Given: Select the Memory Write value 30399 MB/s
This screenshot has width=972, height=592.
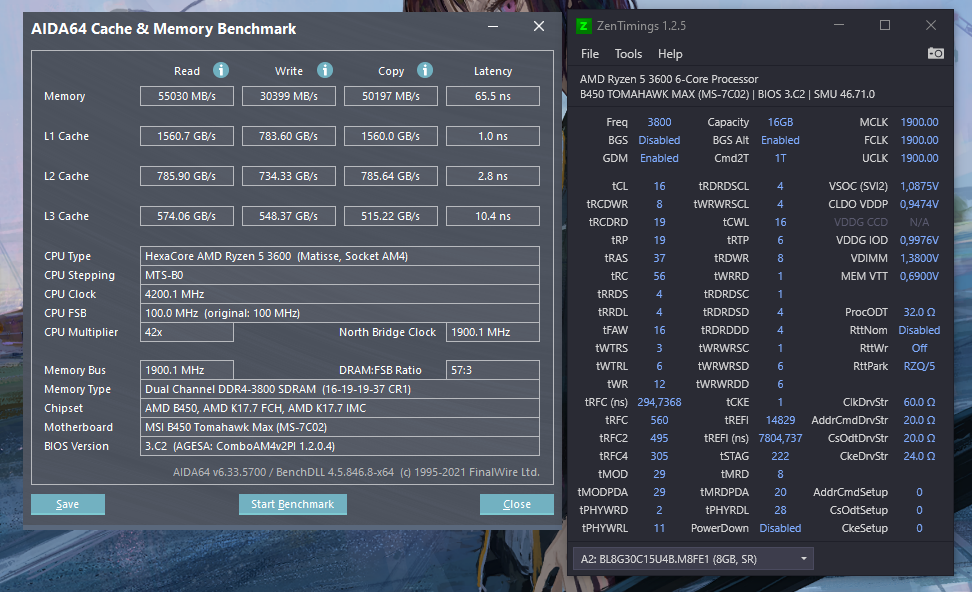Looking at the screenshot, I should [289, 96].
